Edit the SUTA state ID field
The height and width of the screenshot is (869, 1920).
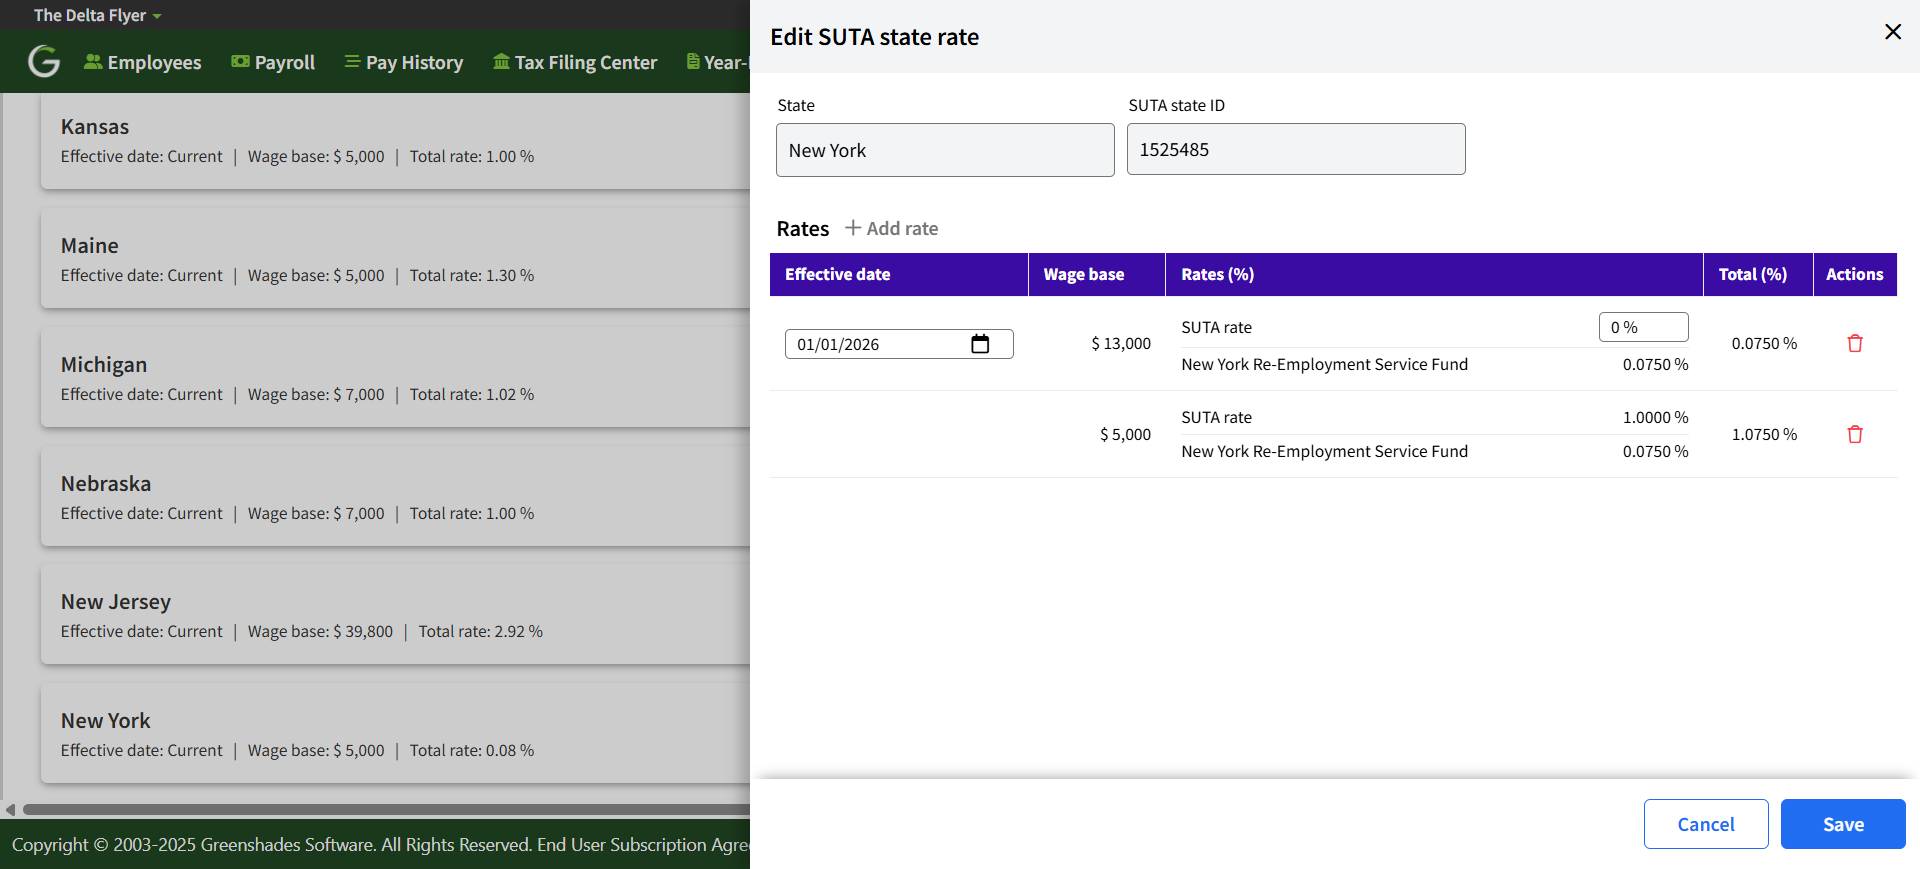1295,150
